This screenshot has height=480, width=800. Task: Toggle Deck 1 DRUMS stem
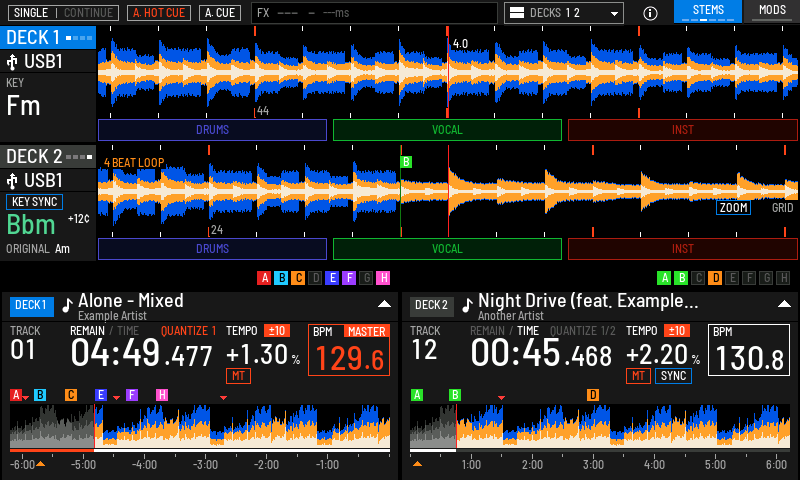(212, 130)
